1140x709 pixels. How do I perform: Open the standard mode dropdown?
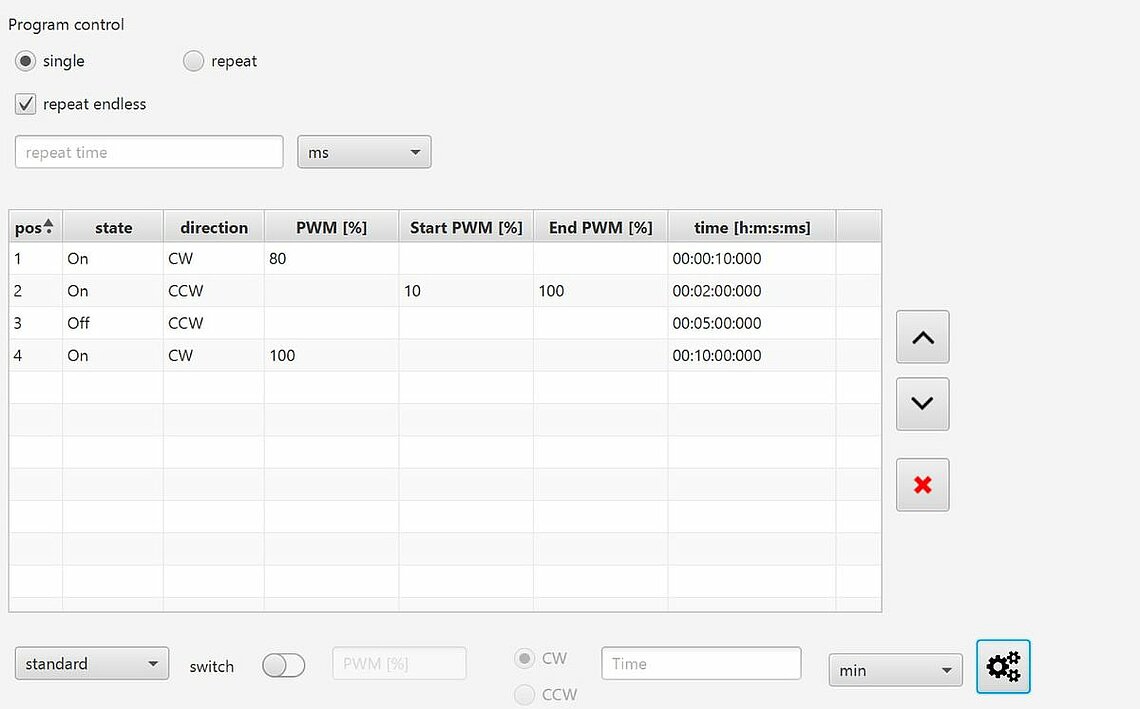[92, 664]
